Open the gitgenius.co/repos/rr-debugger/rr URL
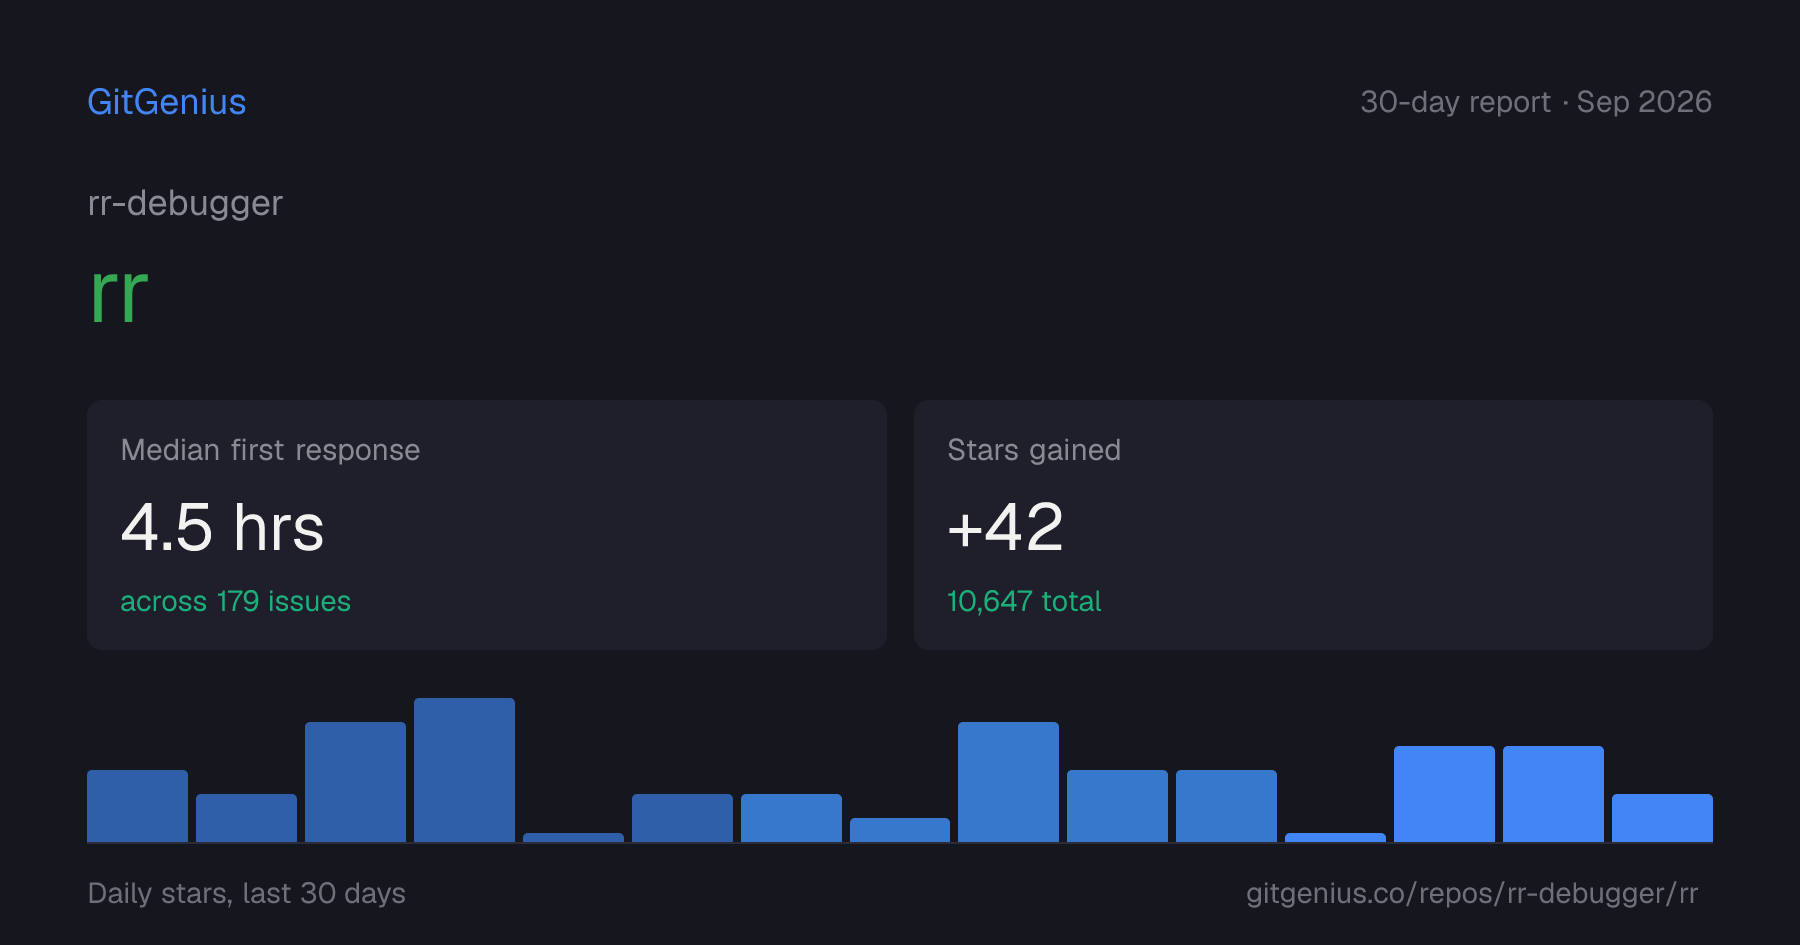The width and height of the screenshot is (1800, 945). click(x=1472, y=893)
